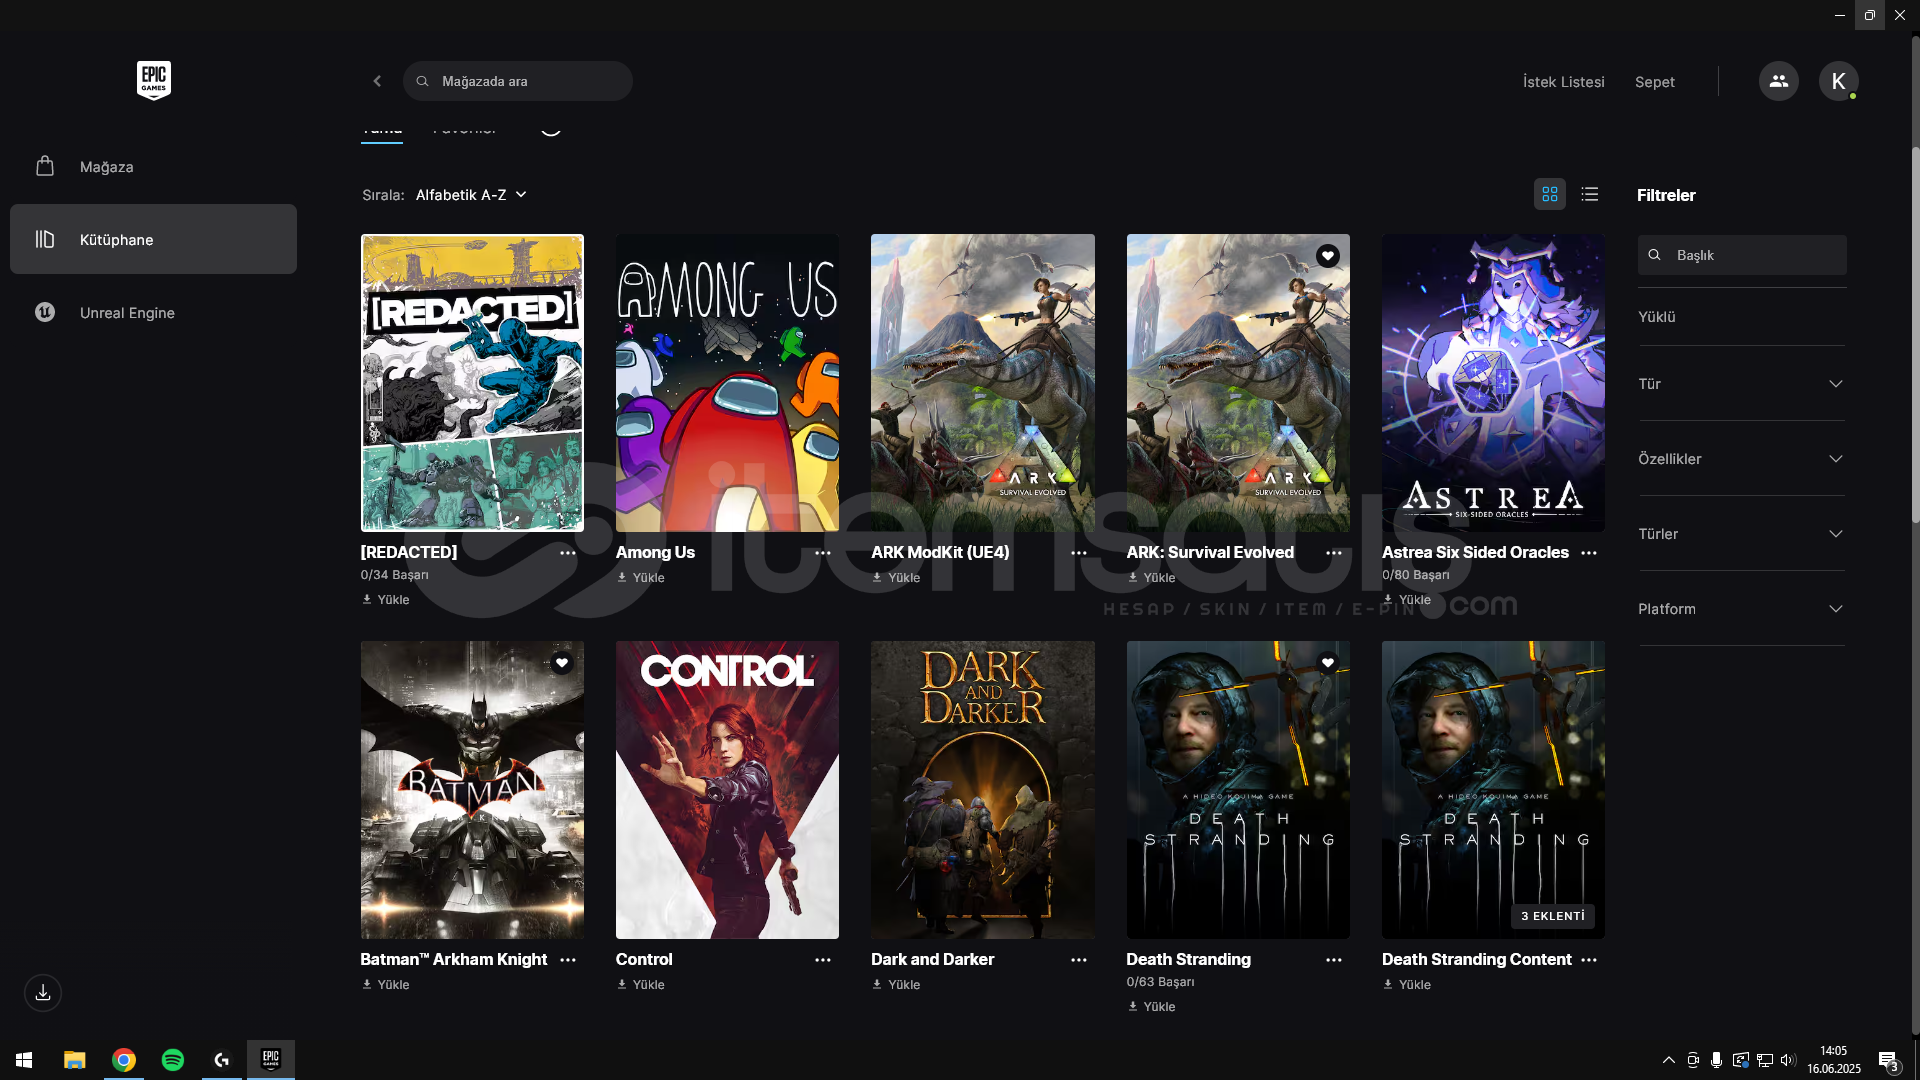Toggle favorite heart on Death Stranding cover
The image size is (1920, 1080).
1327,663
